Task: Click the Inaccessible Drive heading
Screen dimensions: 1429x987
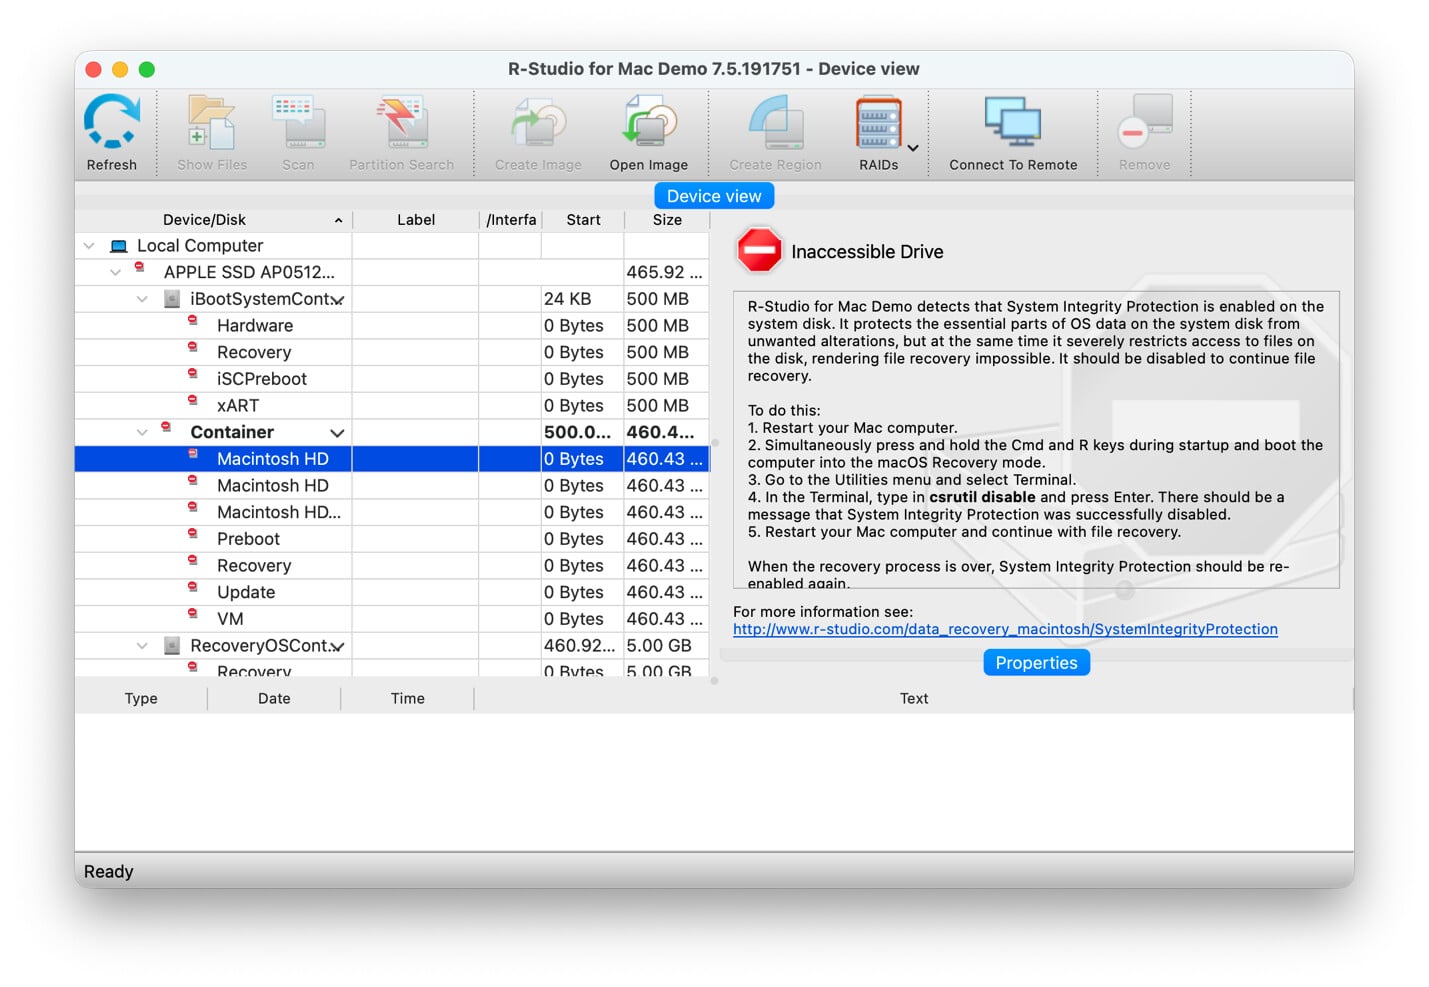Action: click(x=867, y=252)
